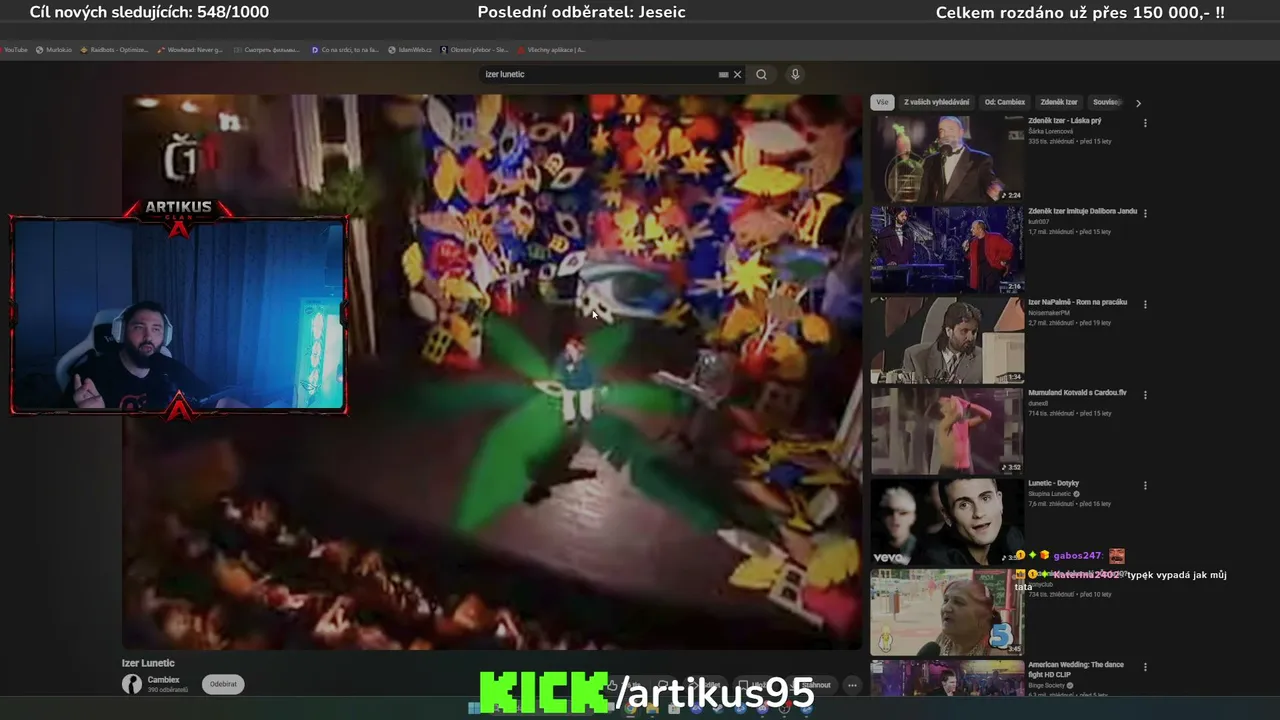The height and width of the screenshot is (720, 1280).
Task: Open thumbnail of 'Izer NaPalmě - Rom na pracáku'
Action: click(x=947, y=340)
